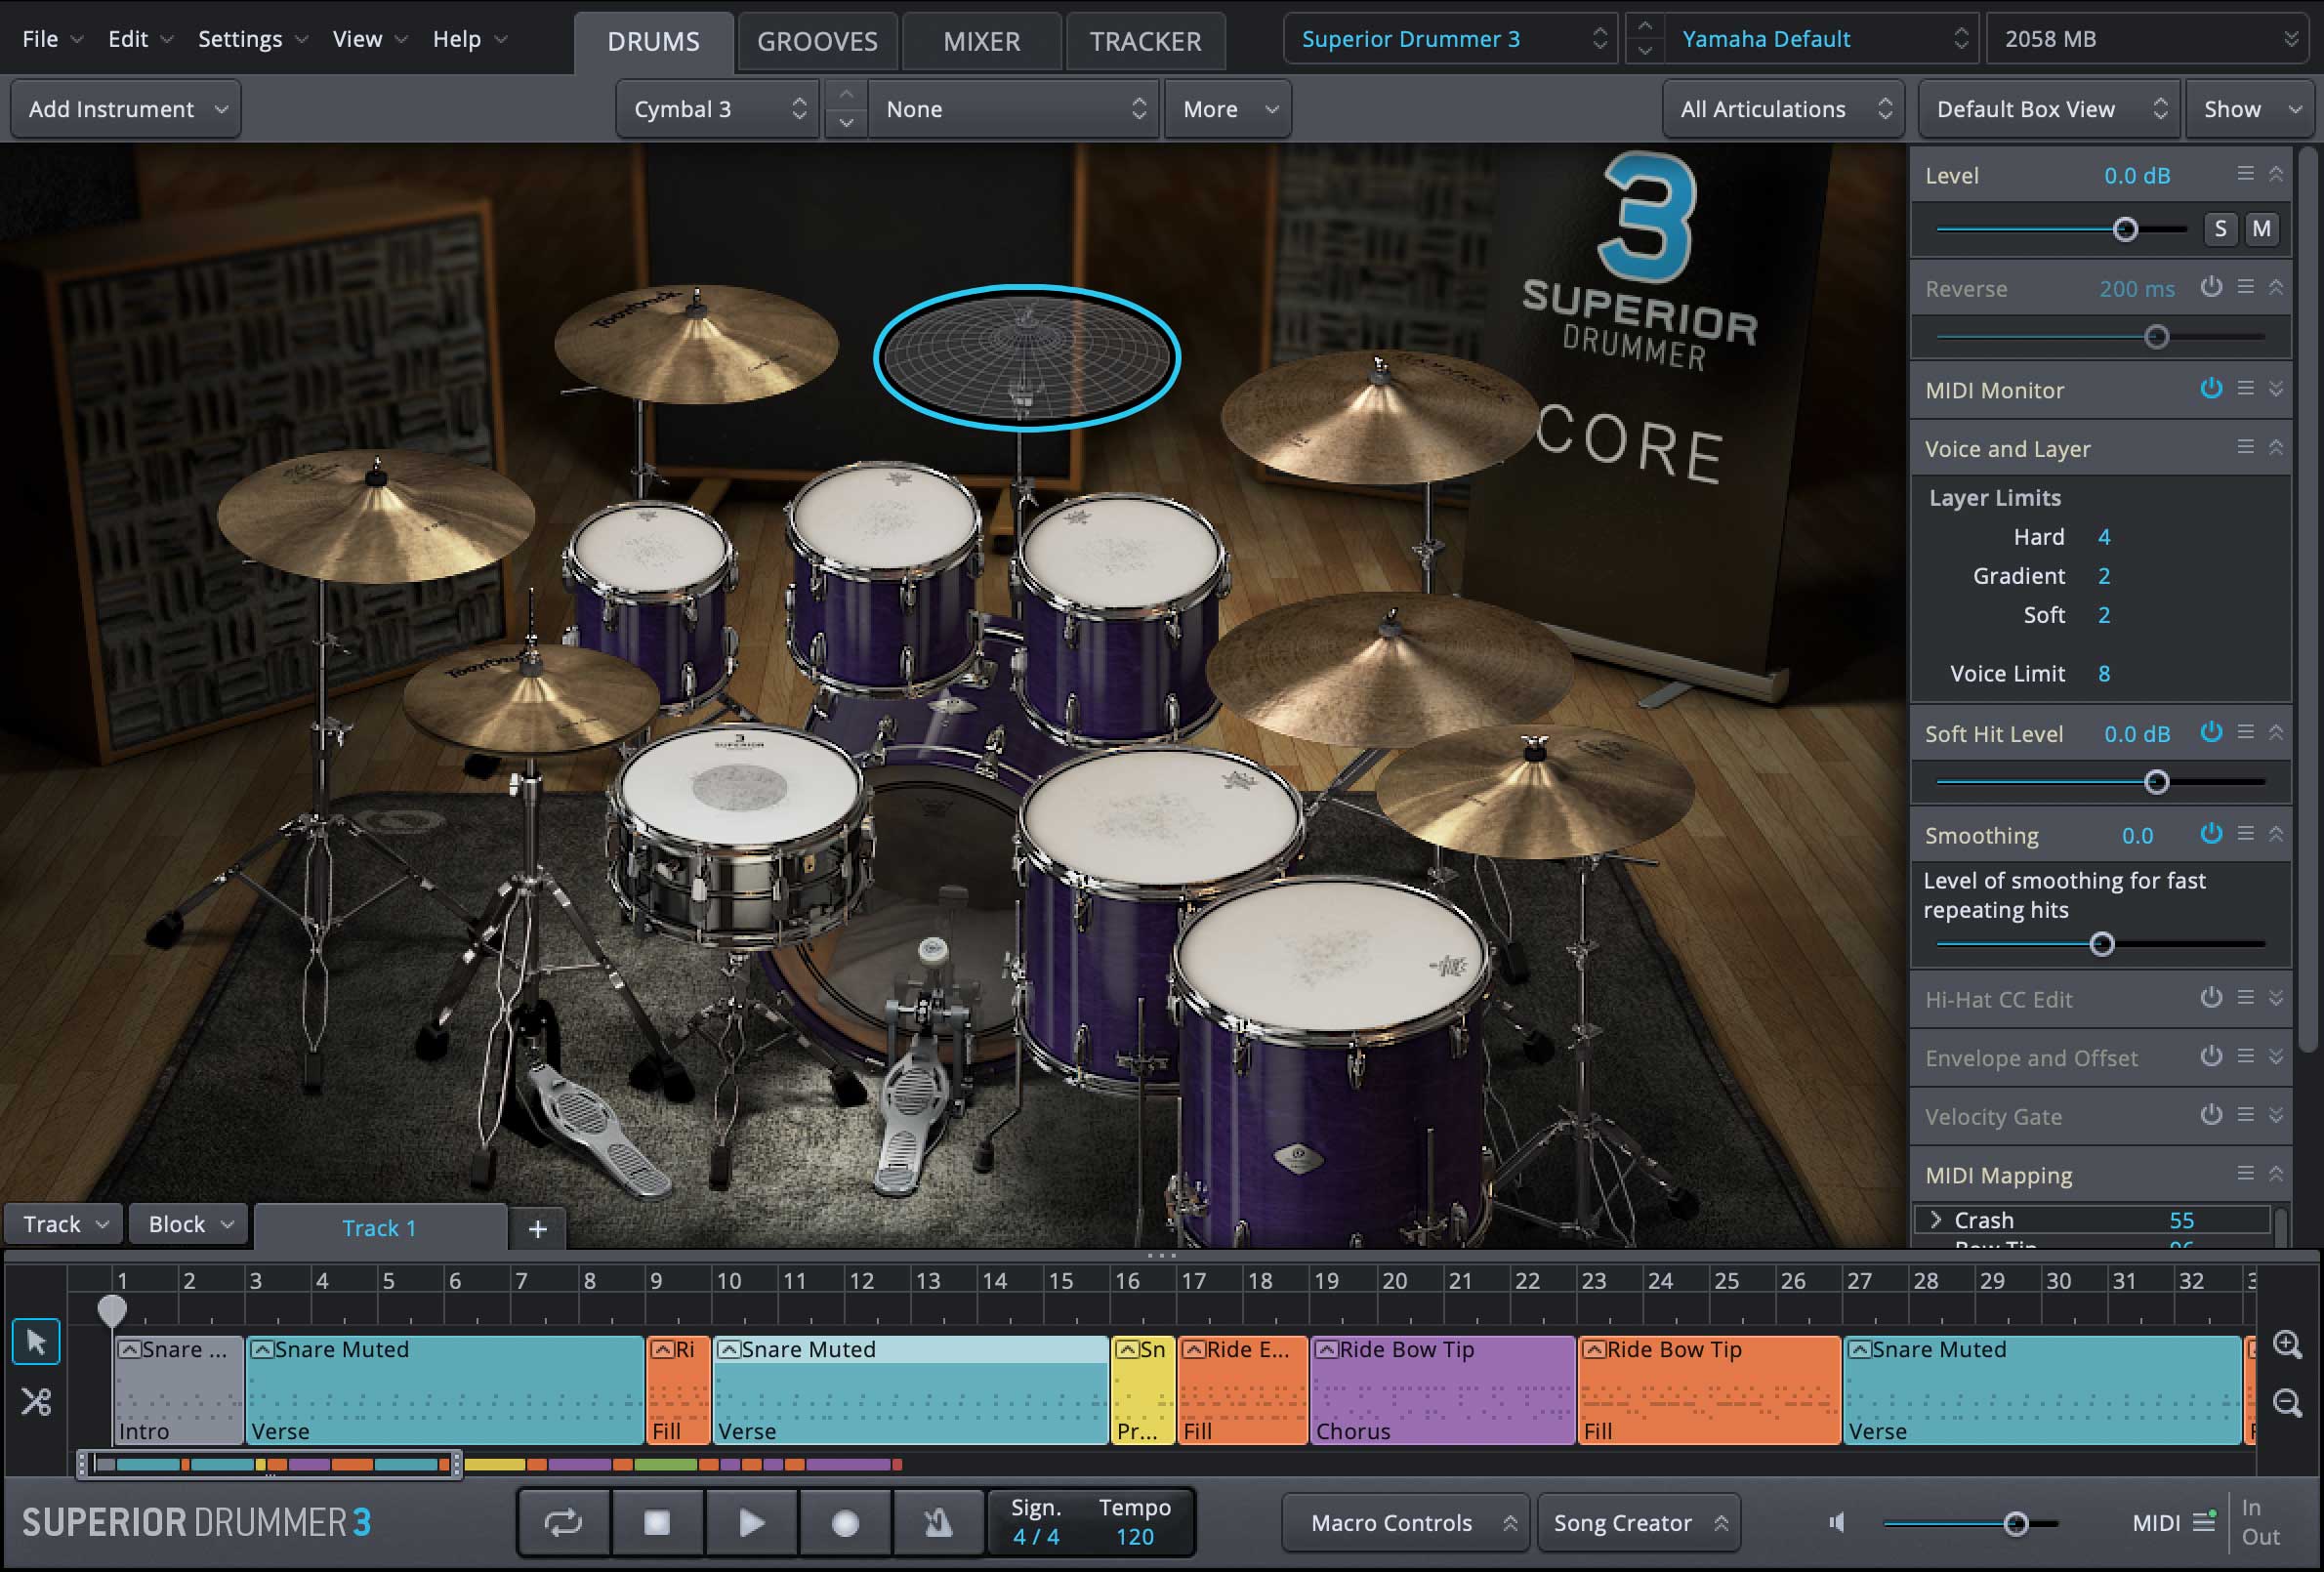Click the timeline zoom out magnifier
The height and width of the screenshot is (1572, 2324).
(2287, 1402)
